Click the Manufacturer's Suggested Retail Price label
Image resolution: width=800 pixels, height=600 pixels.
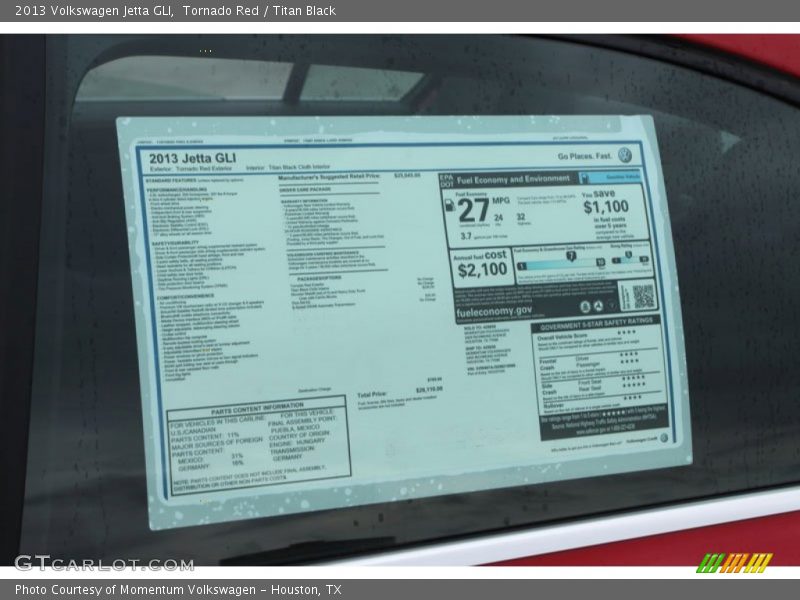coord(329,176)
